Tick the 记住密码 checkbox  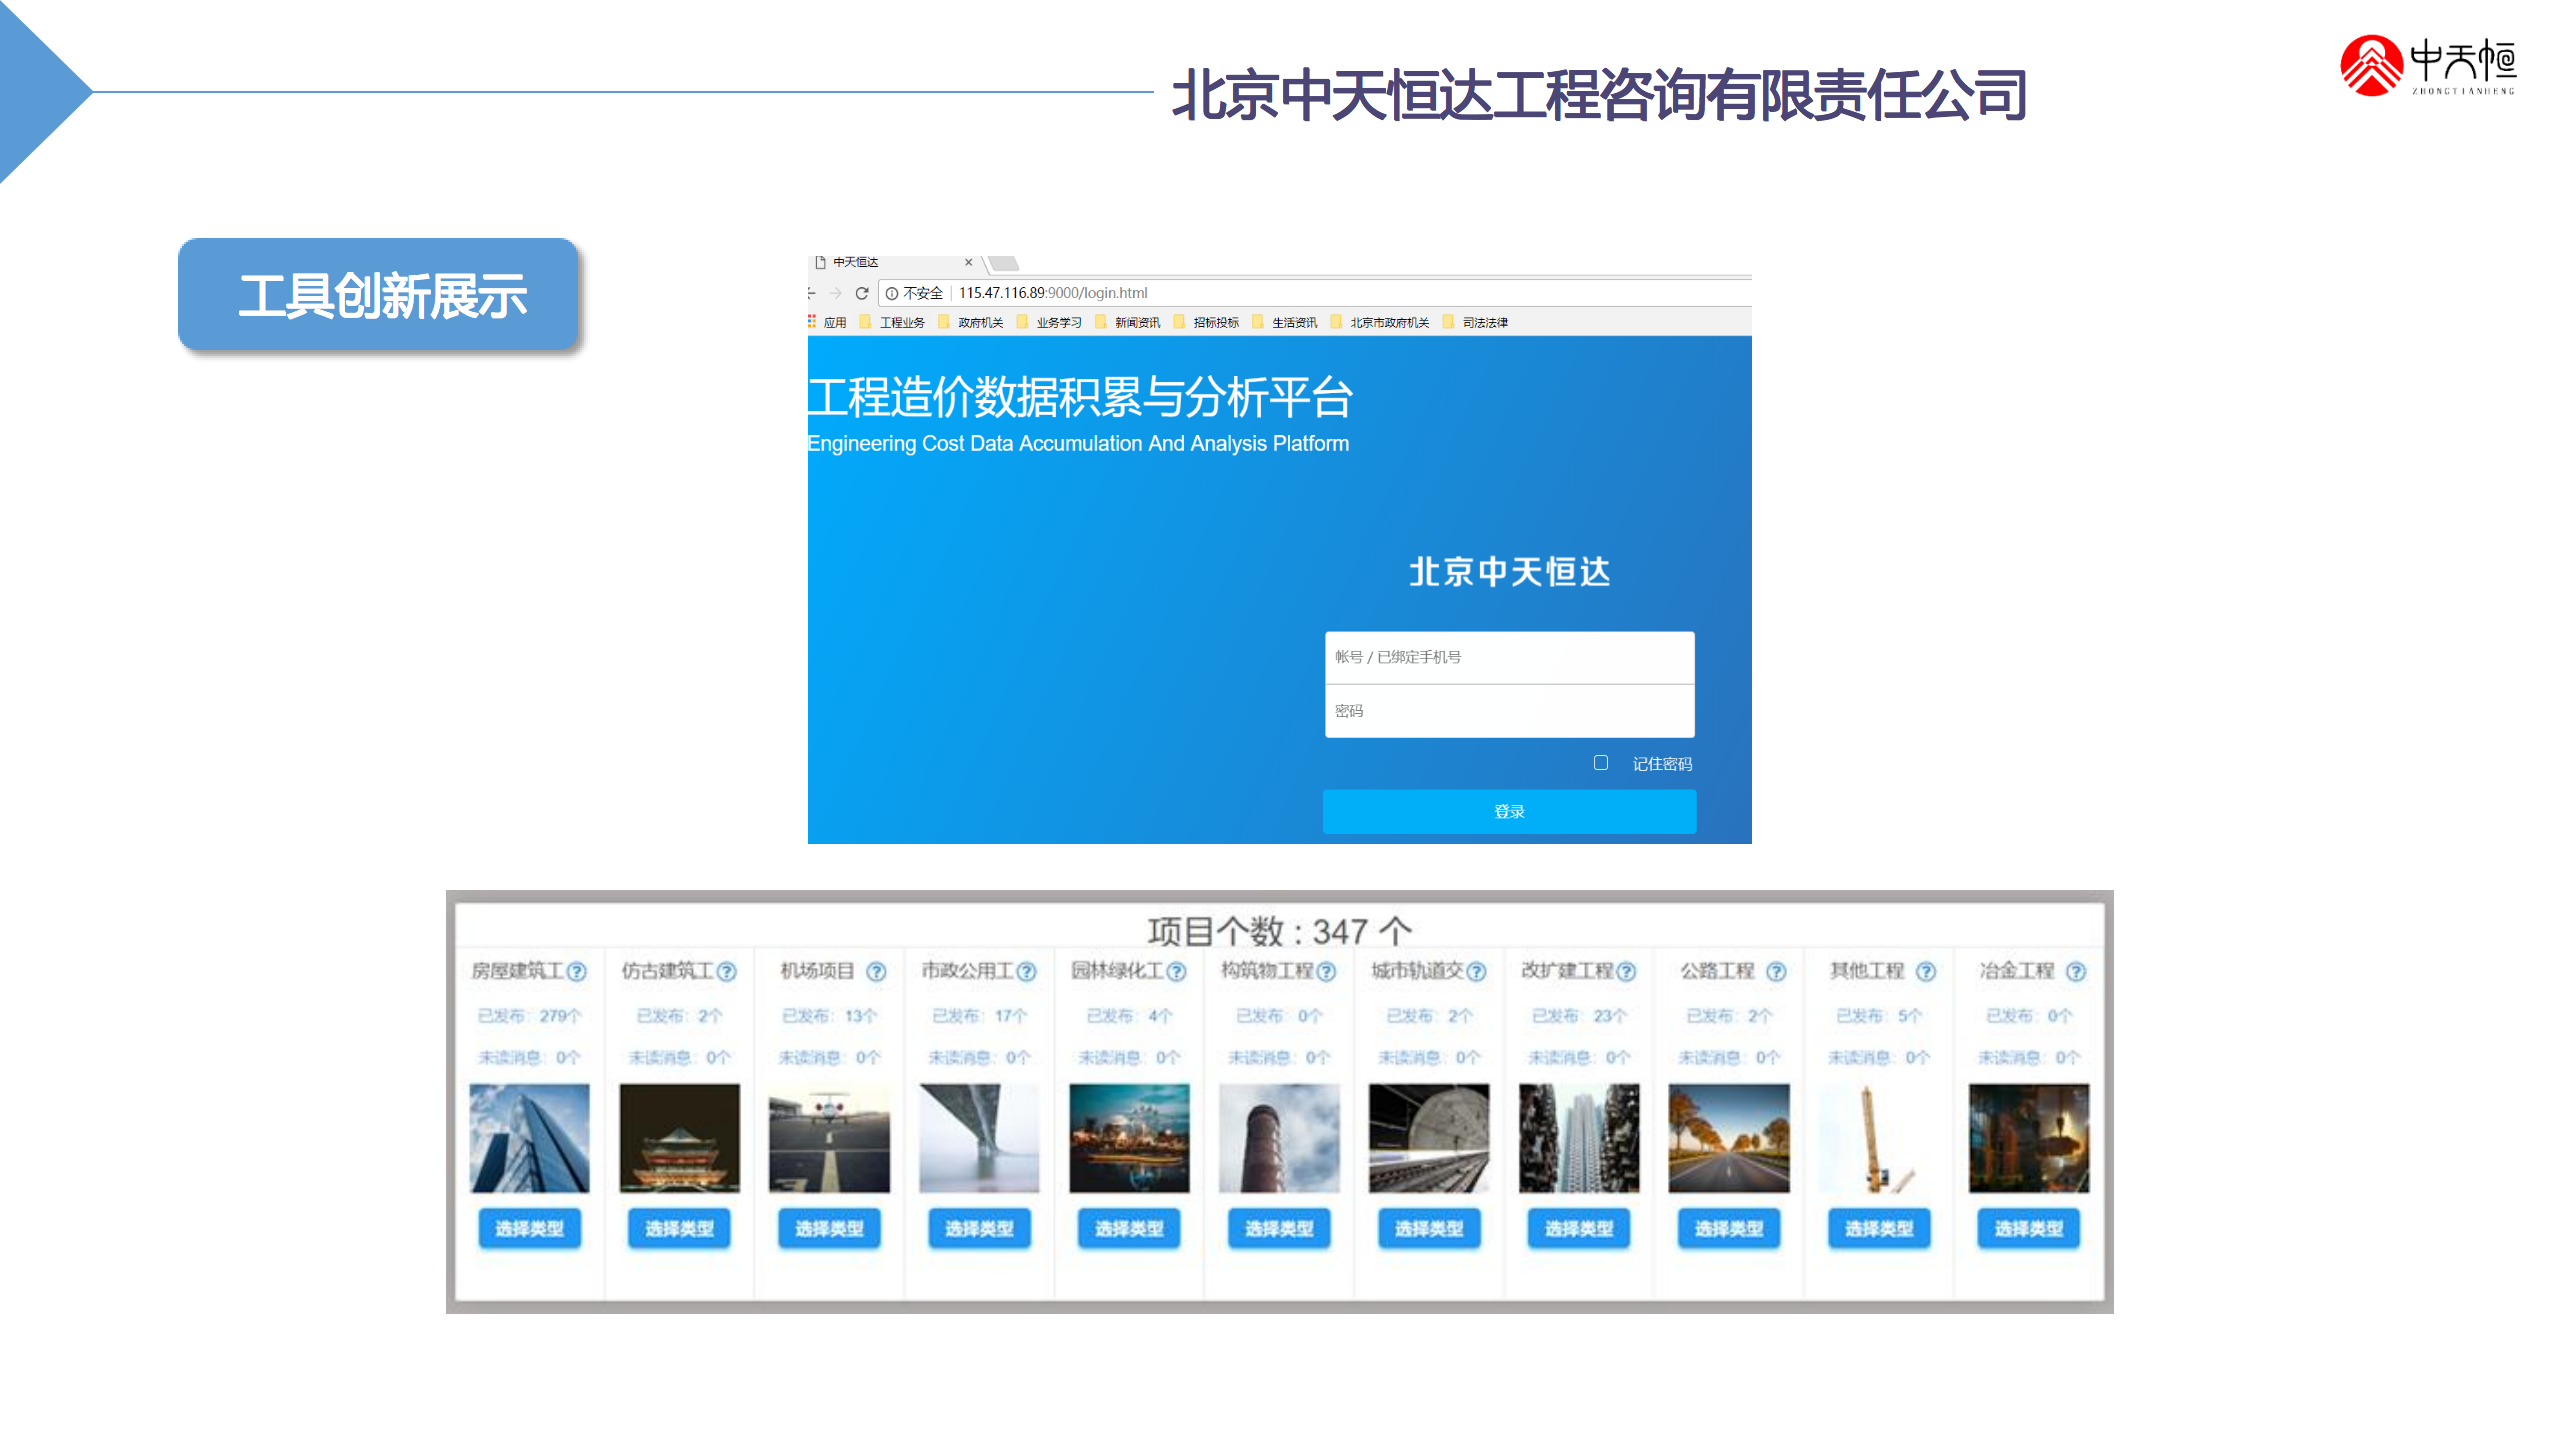(x=1601, y=762)
